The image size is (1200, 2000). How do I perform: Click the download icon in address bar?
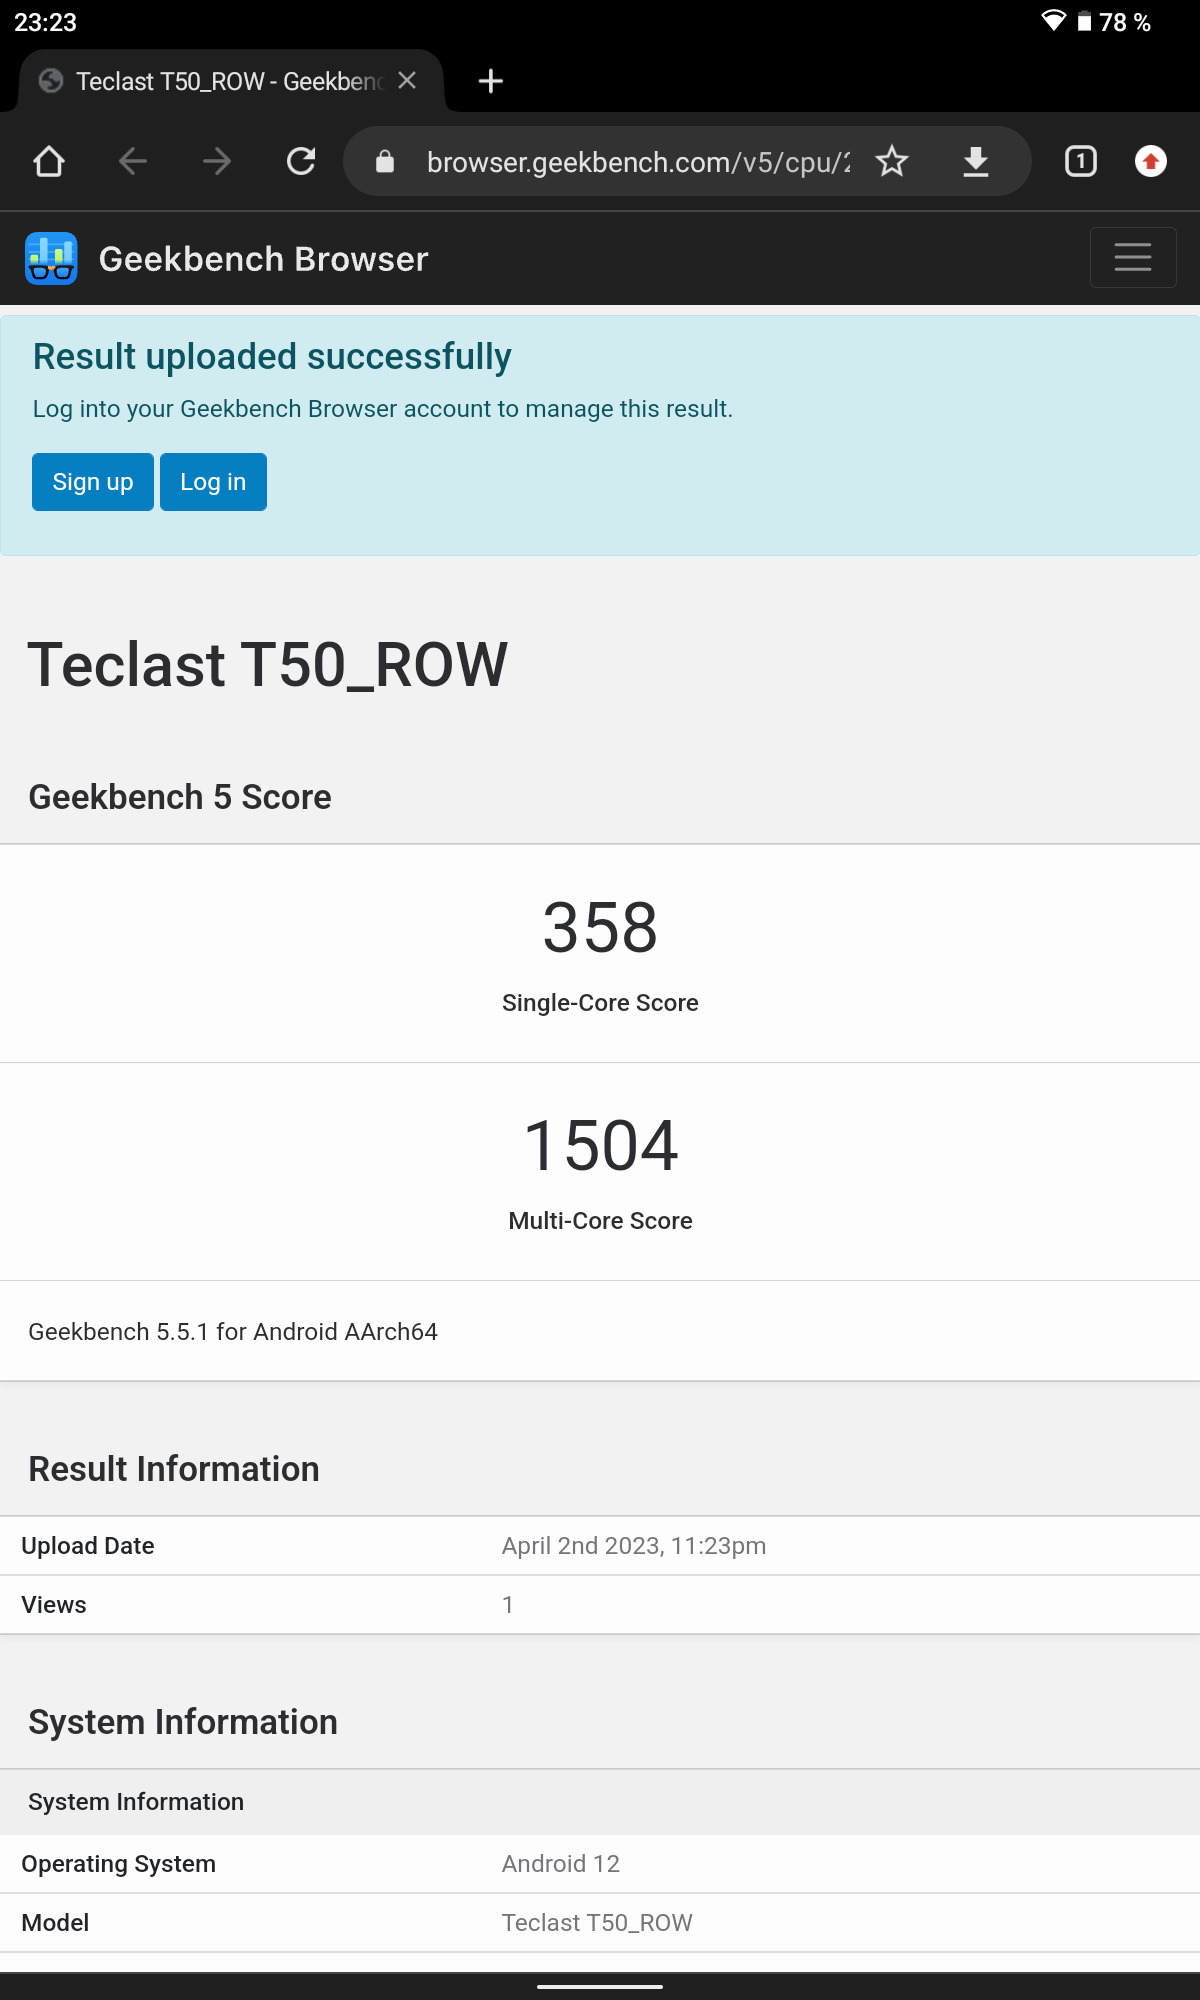click(x=976, y=161)
